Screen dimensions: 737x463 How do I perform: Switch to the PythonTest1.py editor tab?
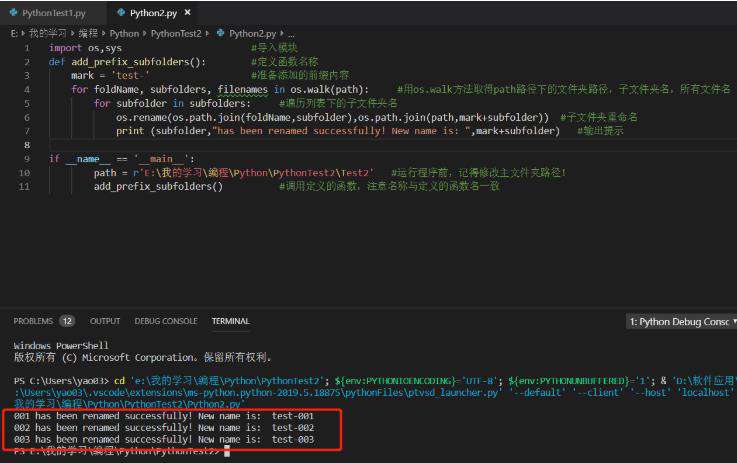(x=53, y=13)
